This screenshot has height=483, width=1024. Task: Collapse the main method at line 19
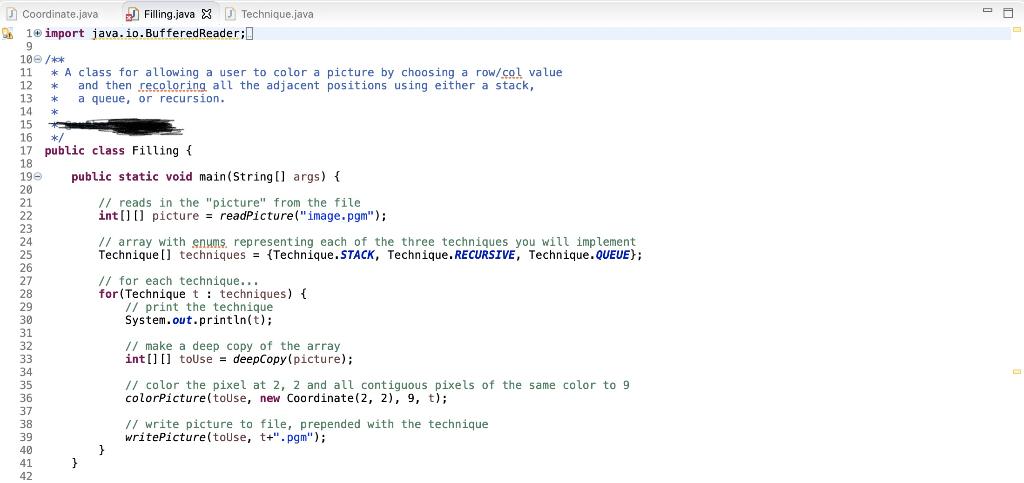pos(37,177)
